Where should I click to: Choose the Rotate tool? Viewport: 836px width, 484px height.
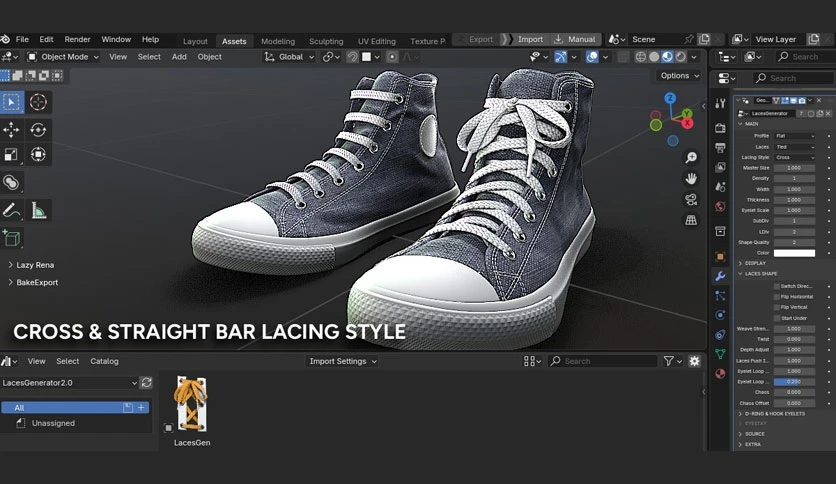click(x=38, y=130)
